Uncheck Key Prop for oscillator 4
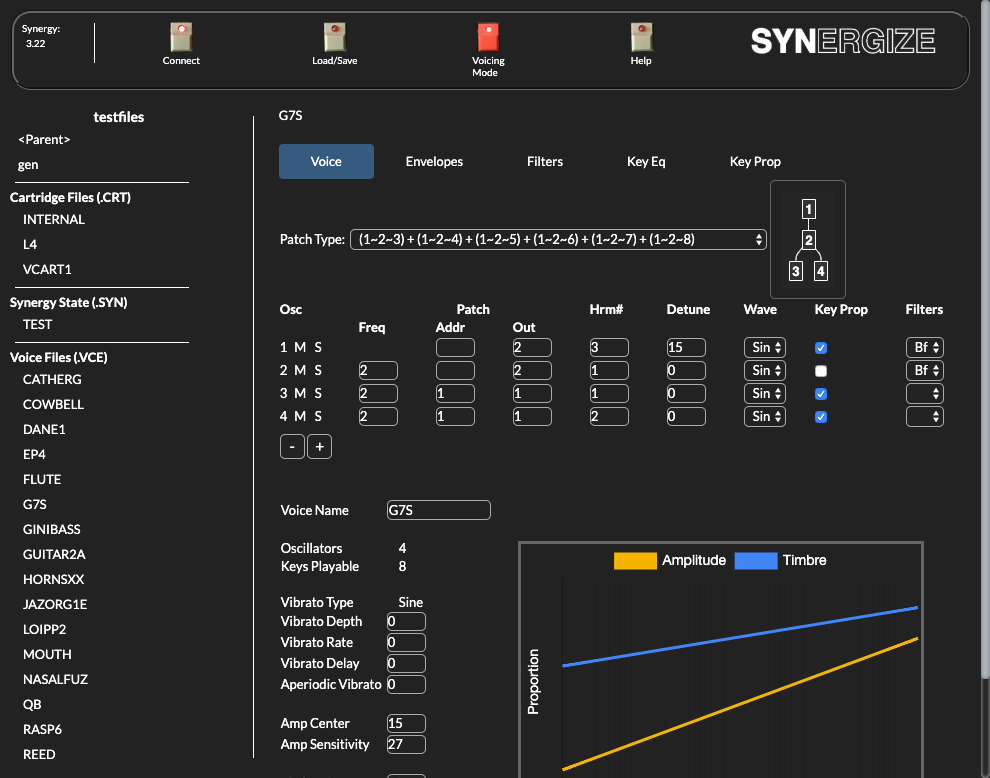Viewport: 990px width, 778px height. 821,417
